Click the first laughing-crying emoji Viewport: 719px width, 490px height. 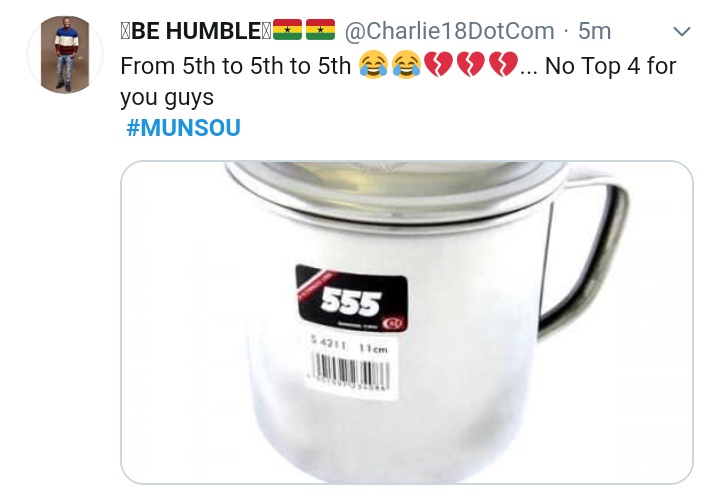tap(373, 65)
